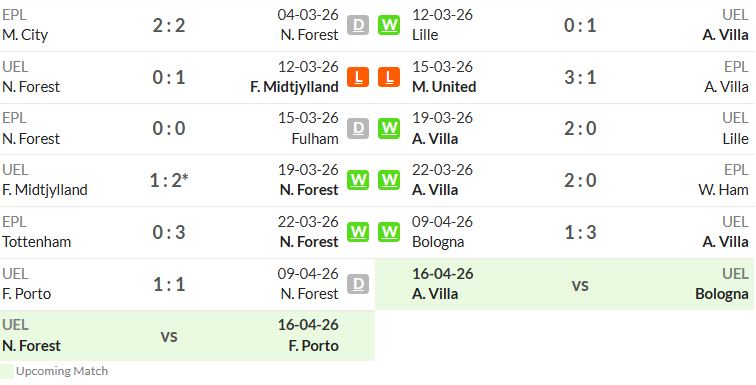
Task: Open the 0:3 score for Tottenham
Action: (169, 232)
